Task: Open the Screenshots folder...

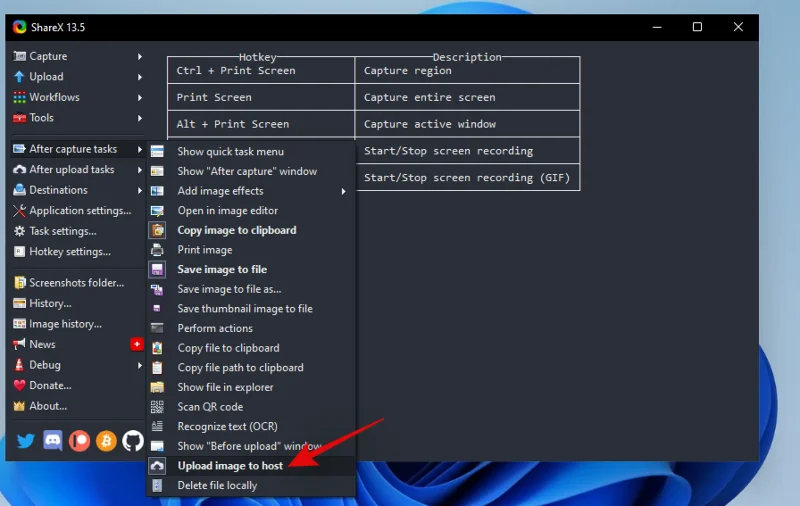Action: coord(78,283)
